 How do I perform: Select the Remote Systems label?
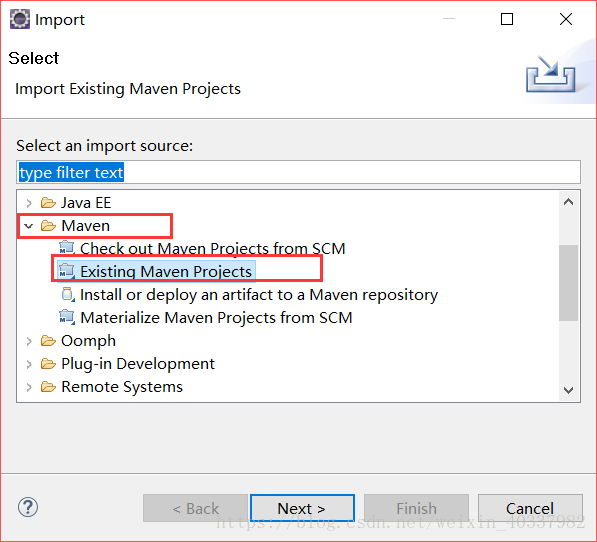[122, 387]
